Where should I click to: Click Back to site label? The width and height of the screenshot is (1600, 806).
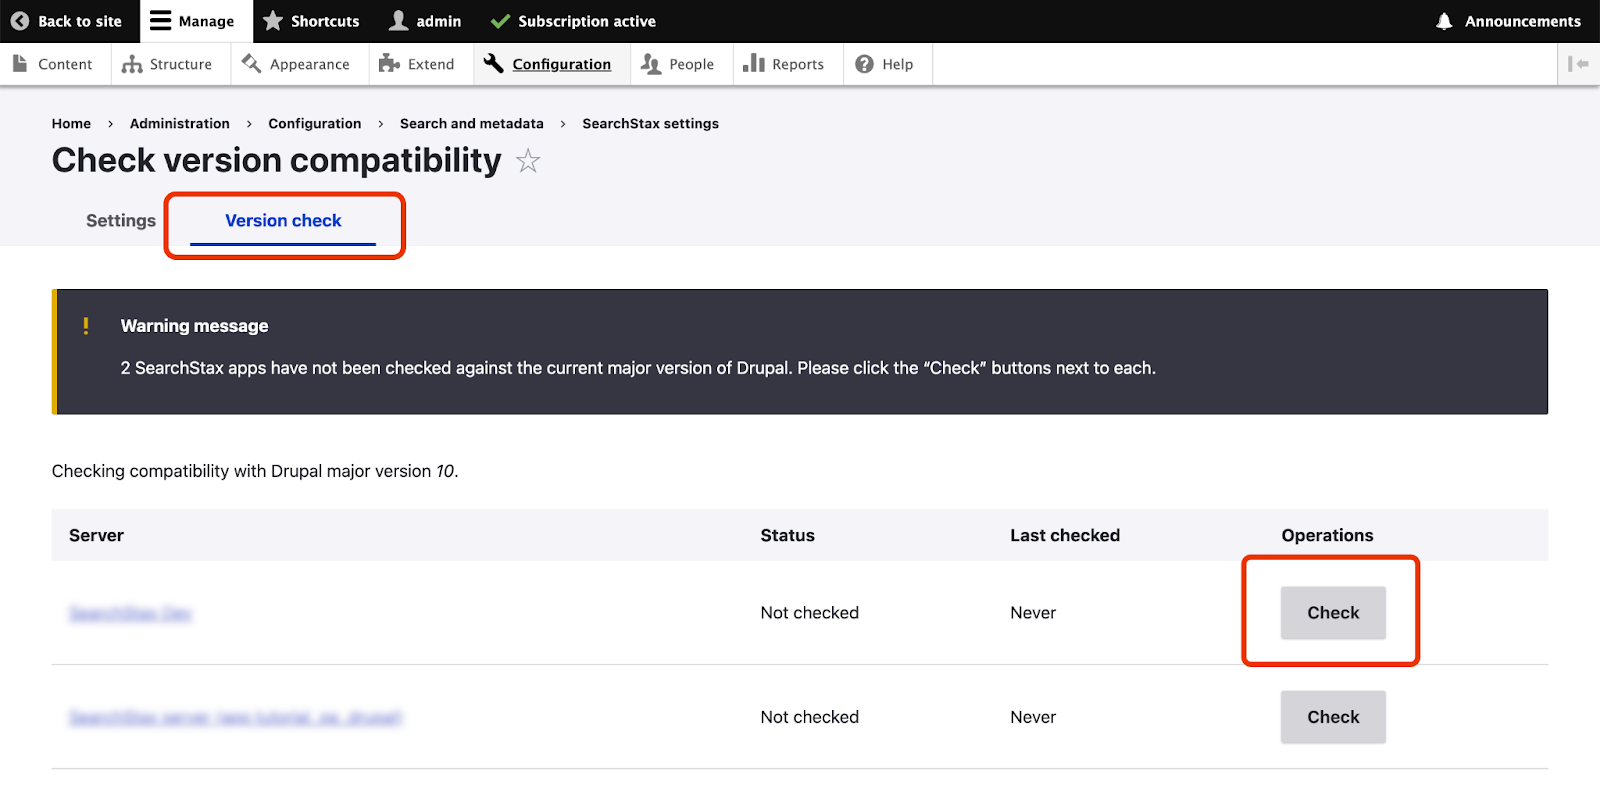tap(80, 21)
